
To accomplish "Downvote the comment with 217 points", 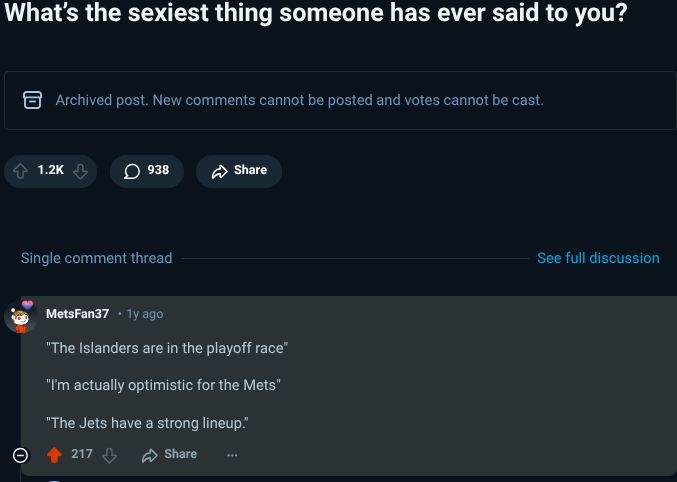I will [x=110, y=455].
